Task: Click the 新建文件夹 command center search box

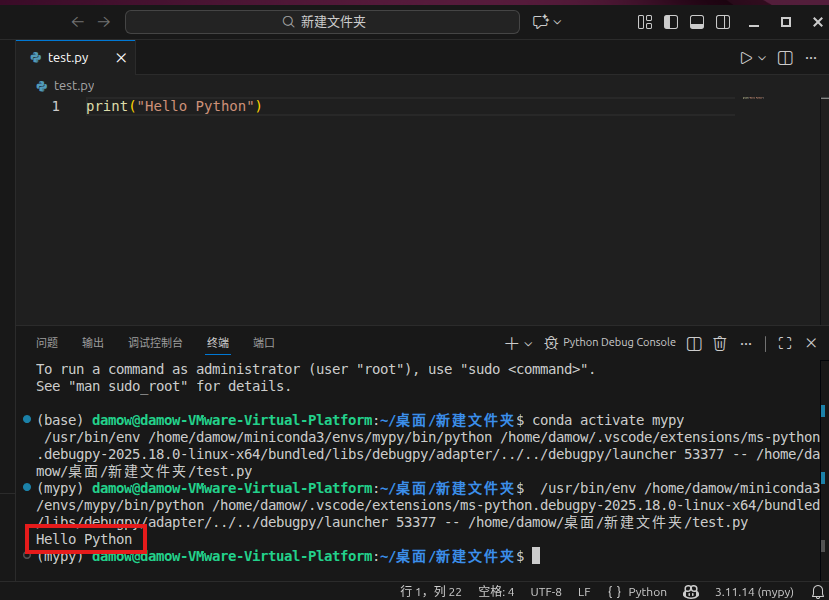Action: (322, 22)
